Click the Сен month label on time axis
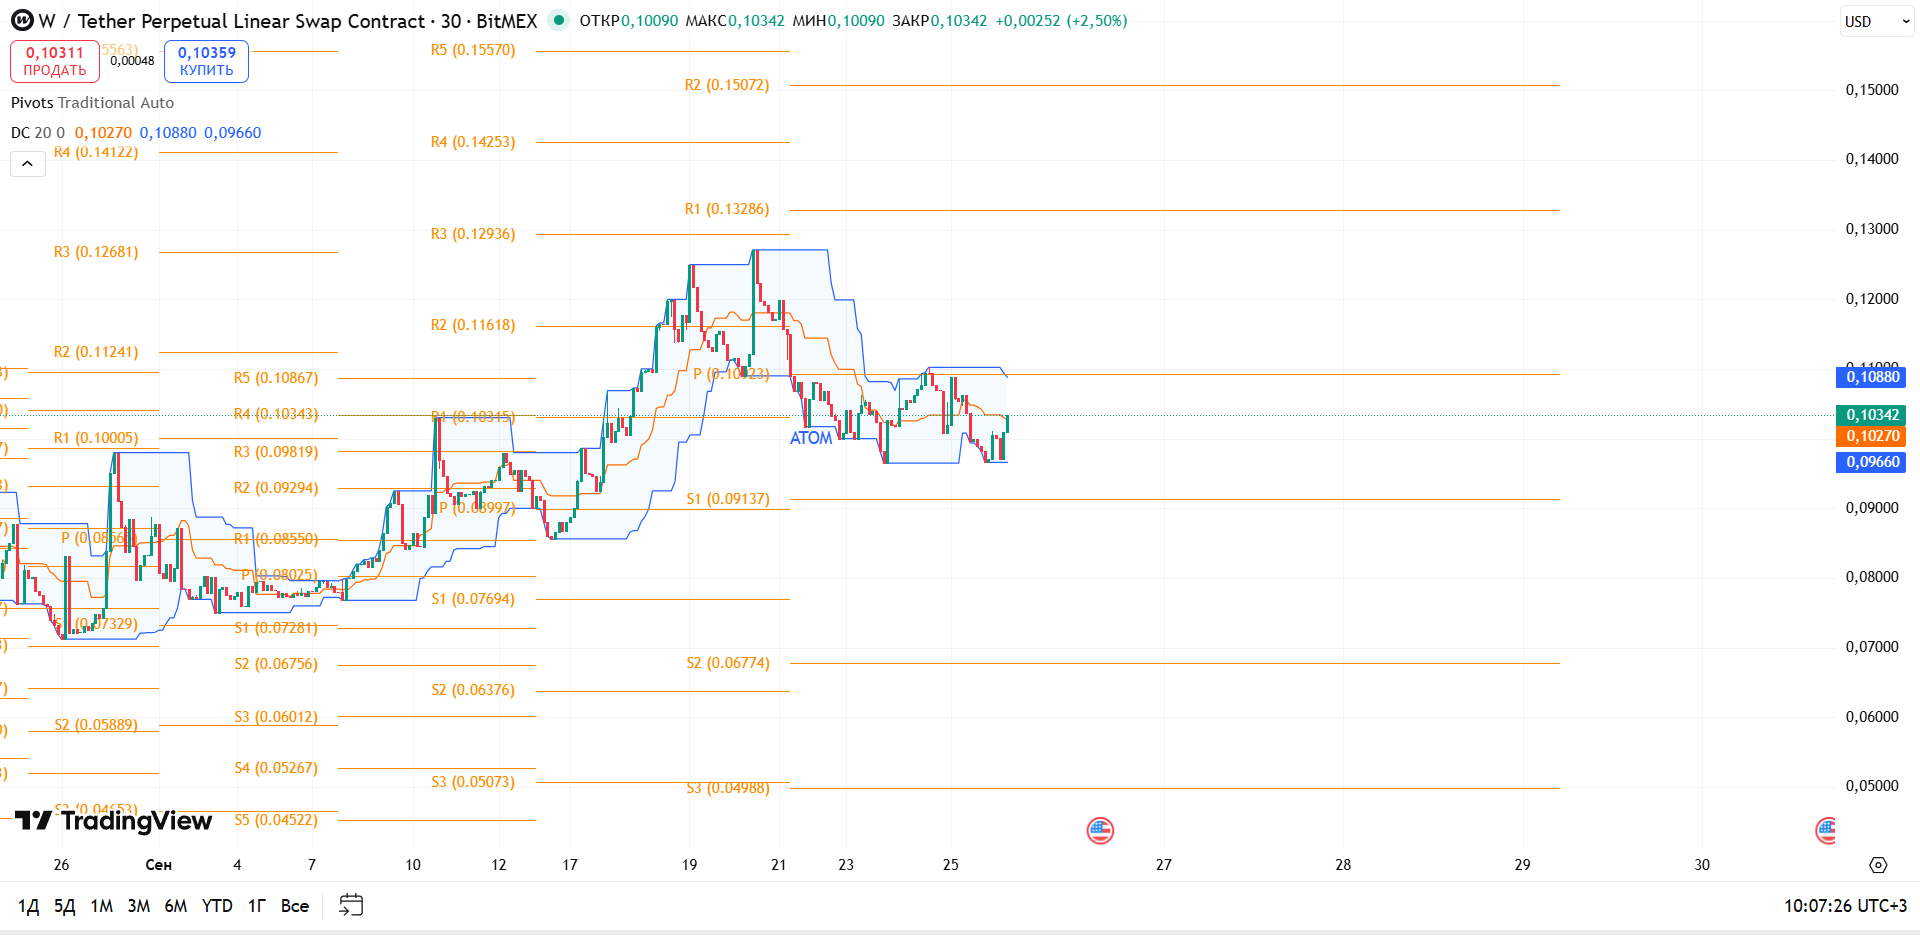This screenshot has height=935, width=1920. [159, 865]
